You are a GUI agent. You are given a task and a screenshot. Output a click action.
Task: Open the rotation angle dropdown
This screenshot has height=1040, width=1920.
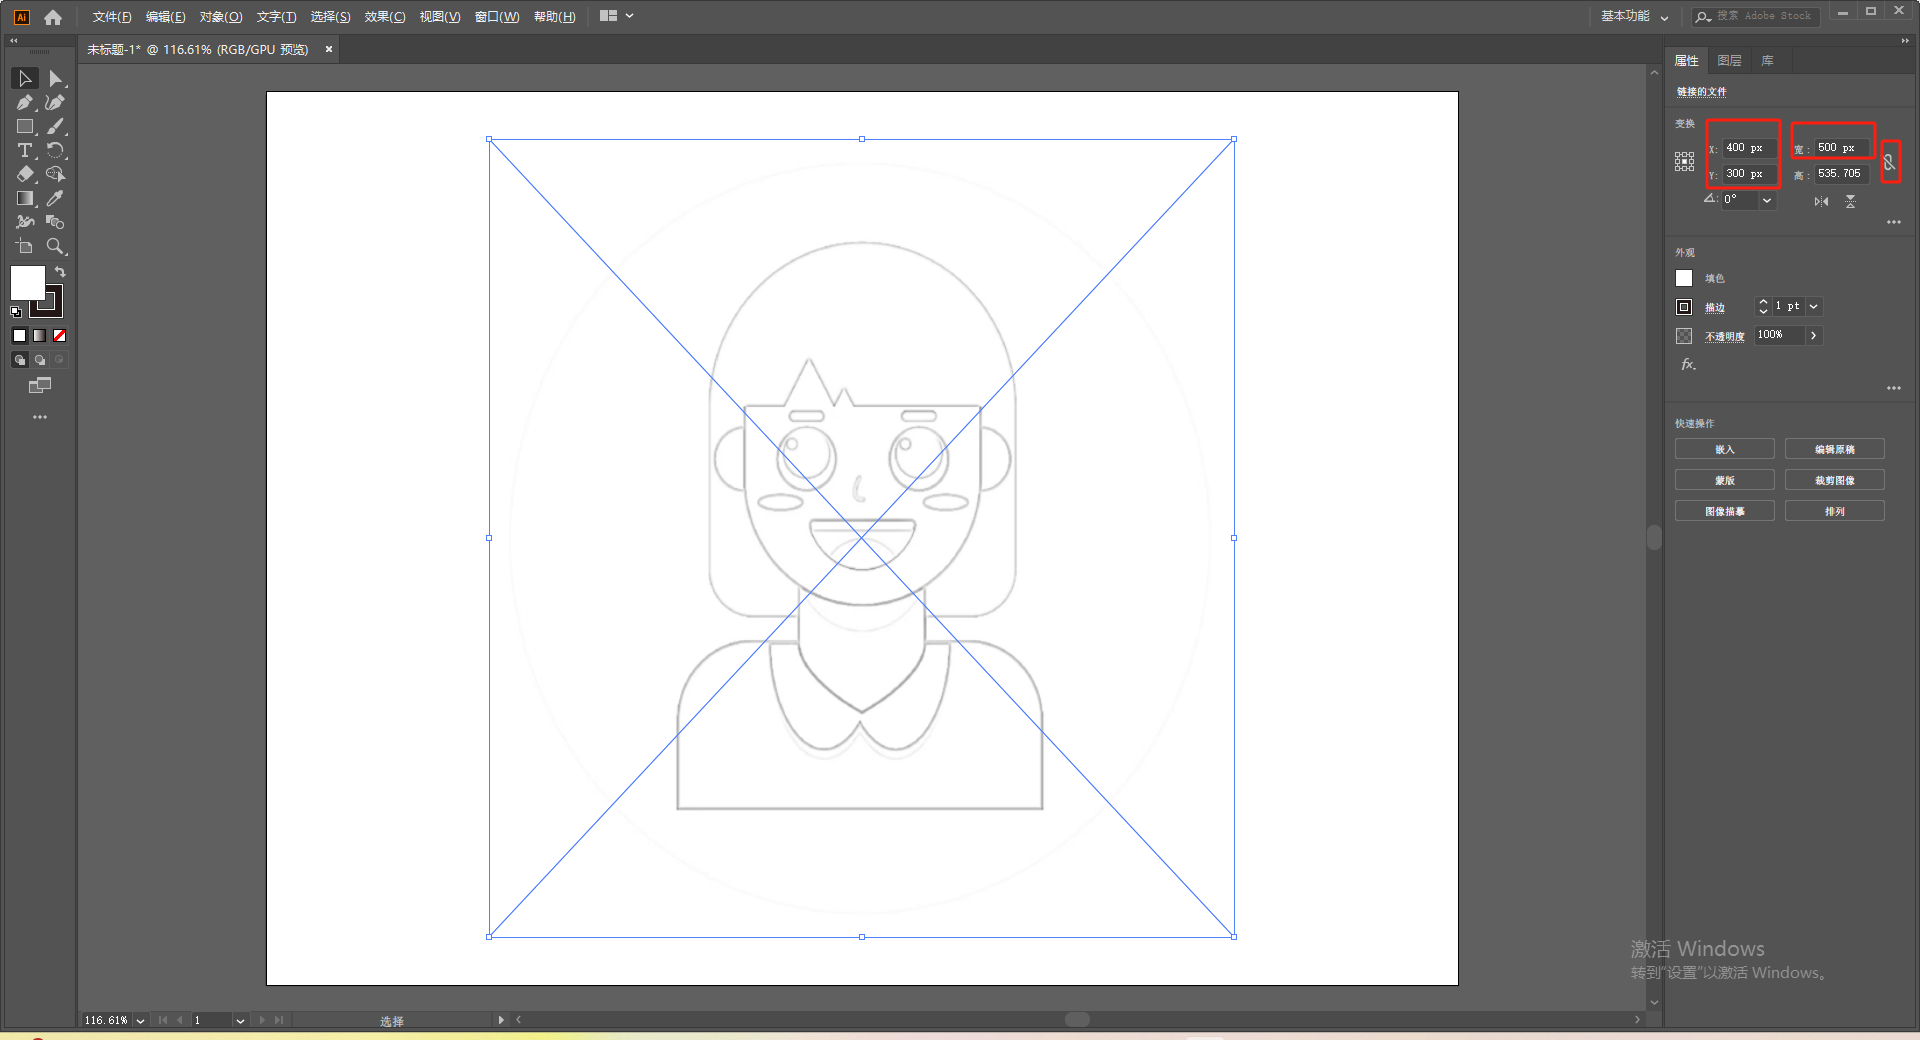click(x=1767, y=201)
